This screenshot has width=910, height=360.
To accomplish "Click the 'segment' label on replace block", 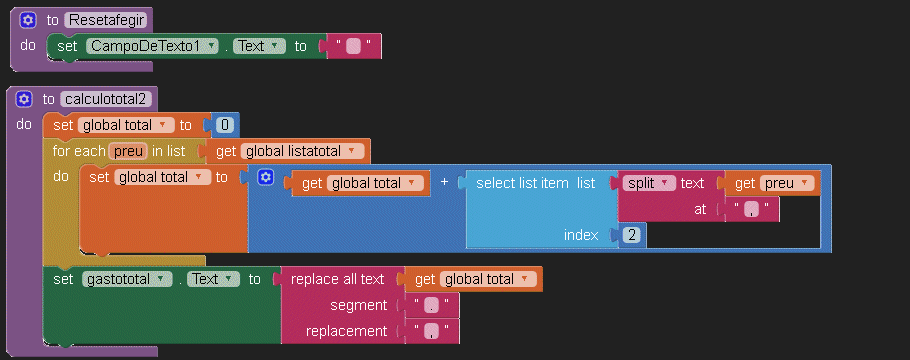I will pos(359,305).
